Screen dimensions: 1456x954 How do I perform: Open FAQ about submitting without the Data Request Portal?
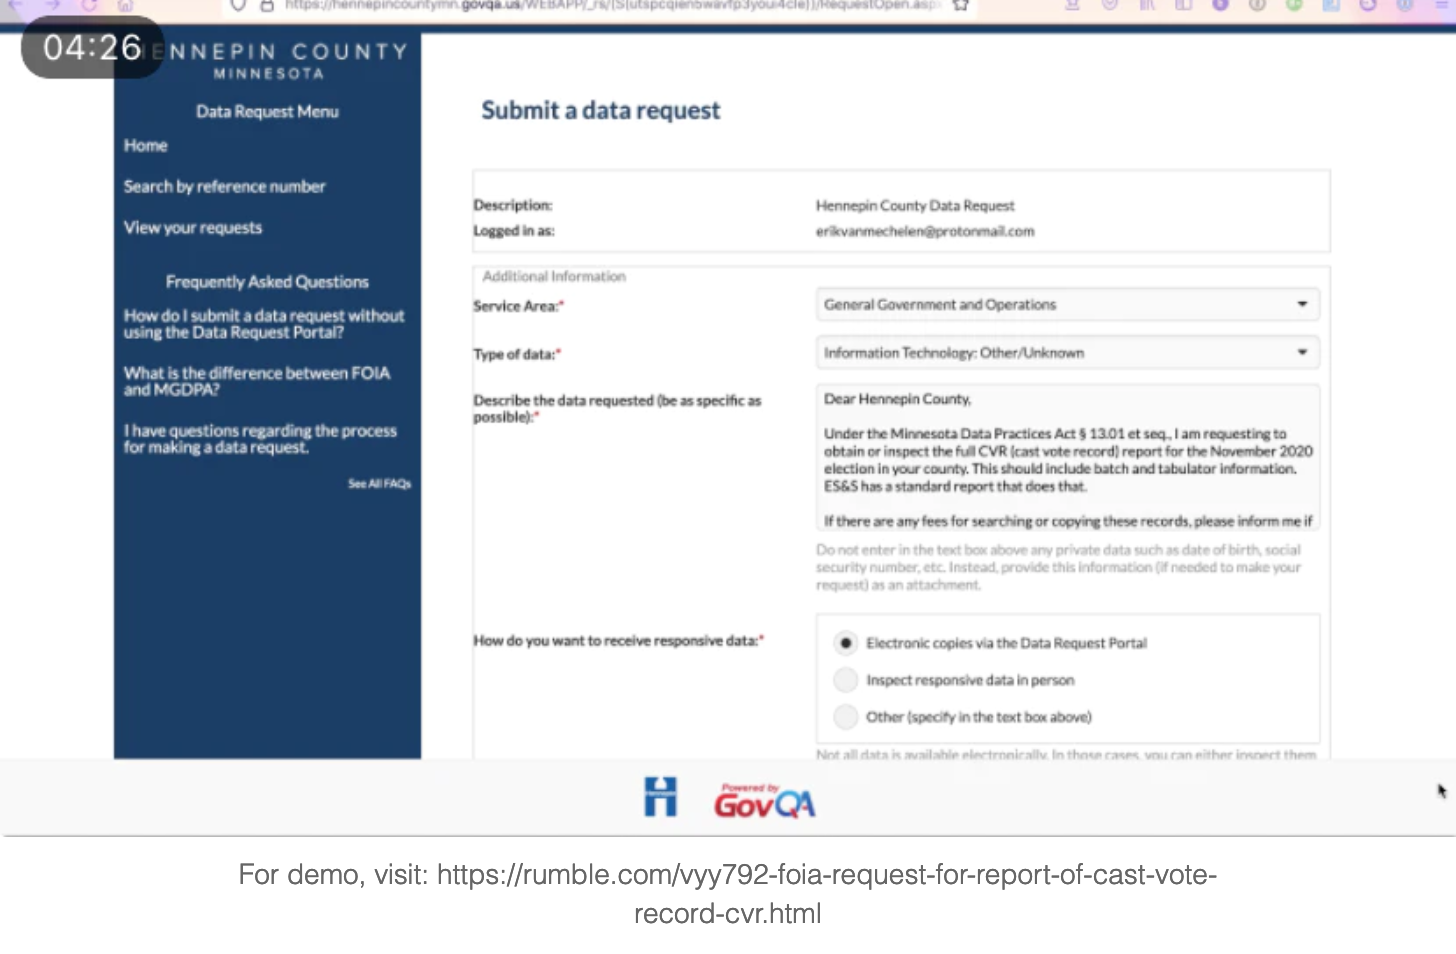(x=264, y=324)
